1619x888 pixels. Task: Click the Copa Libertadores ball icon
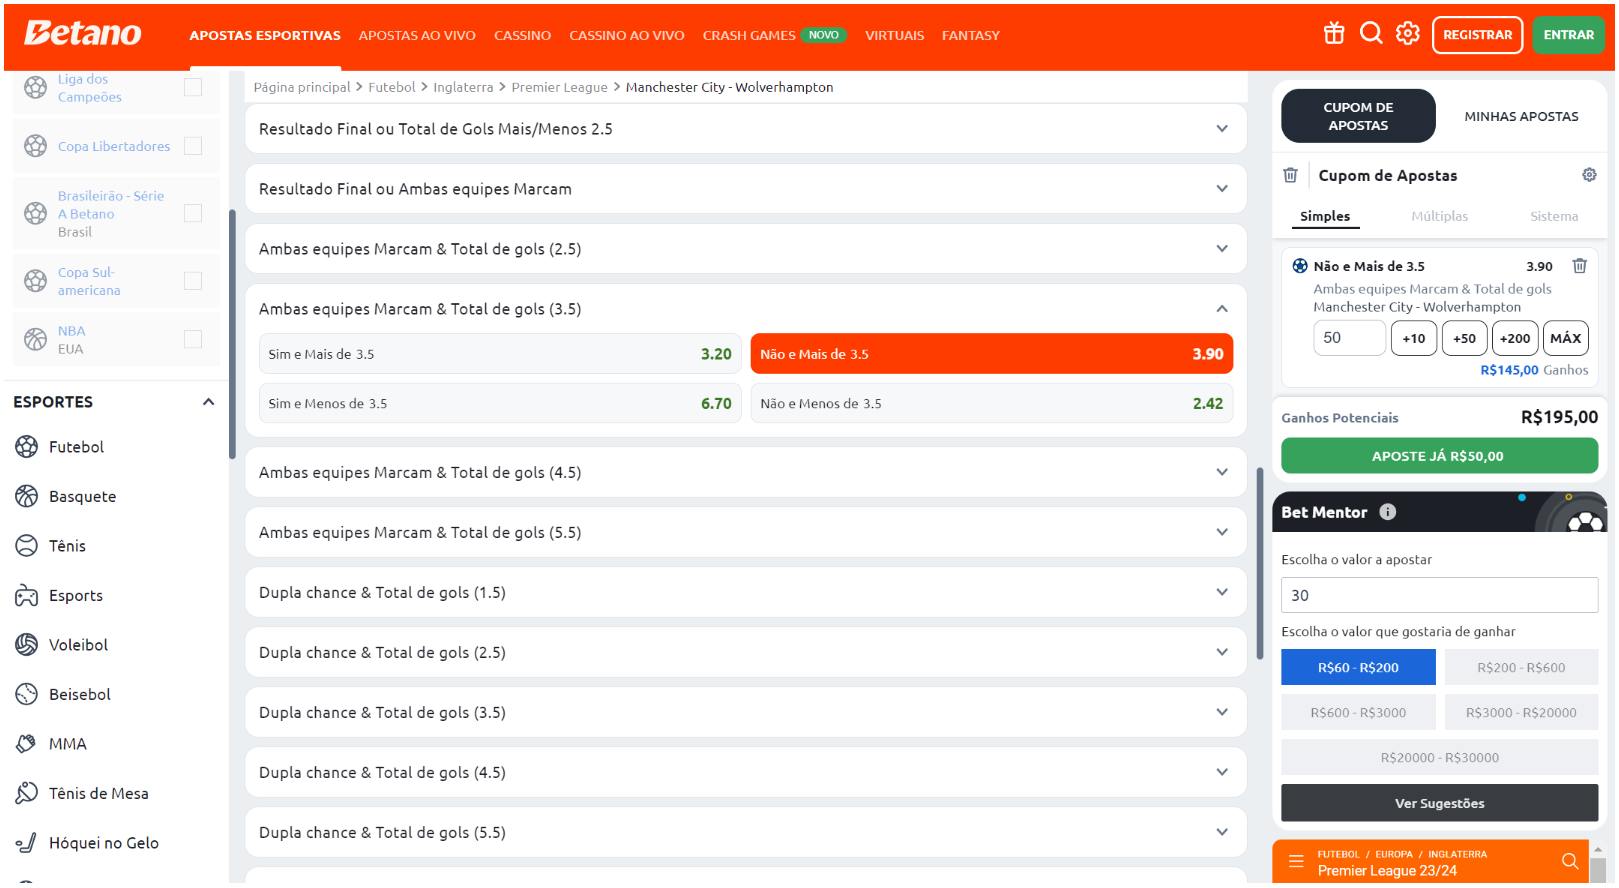tap(35, 146)
